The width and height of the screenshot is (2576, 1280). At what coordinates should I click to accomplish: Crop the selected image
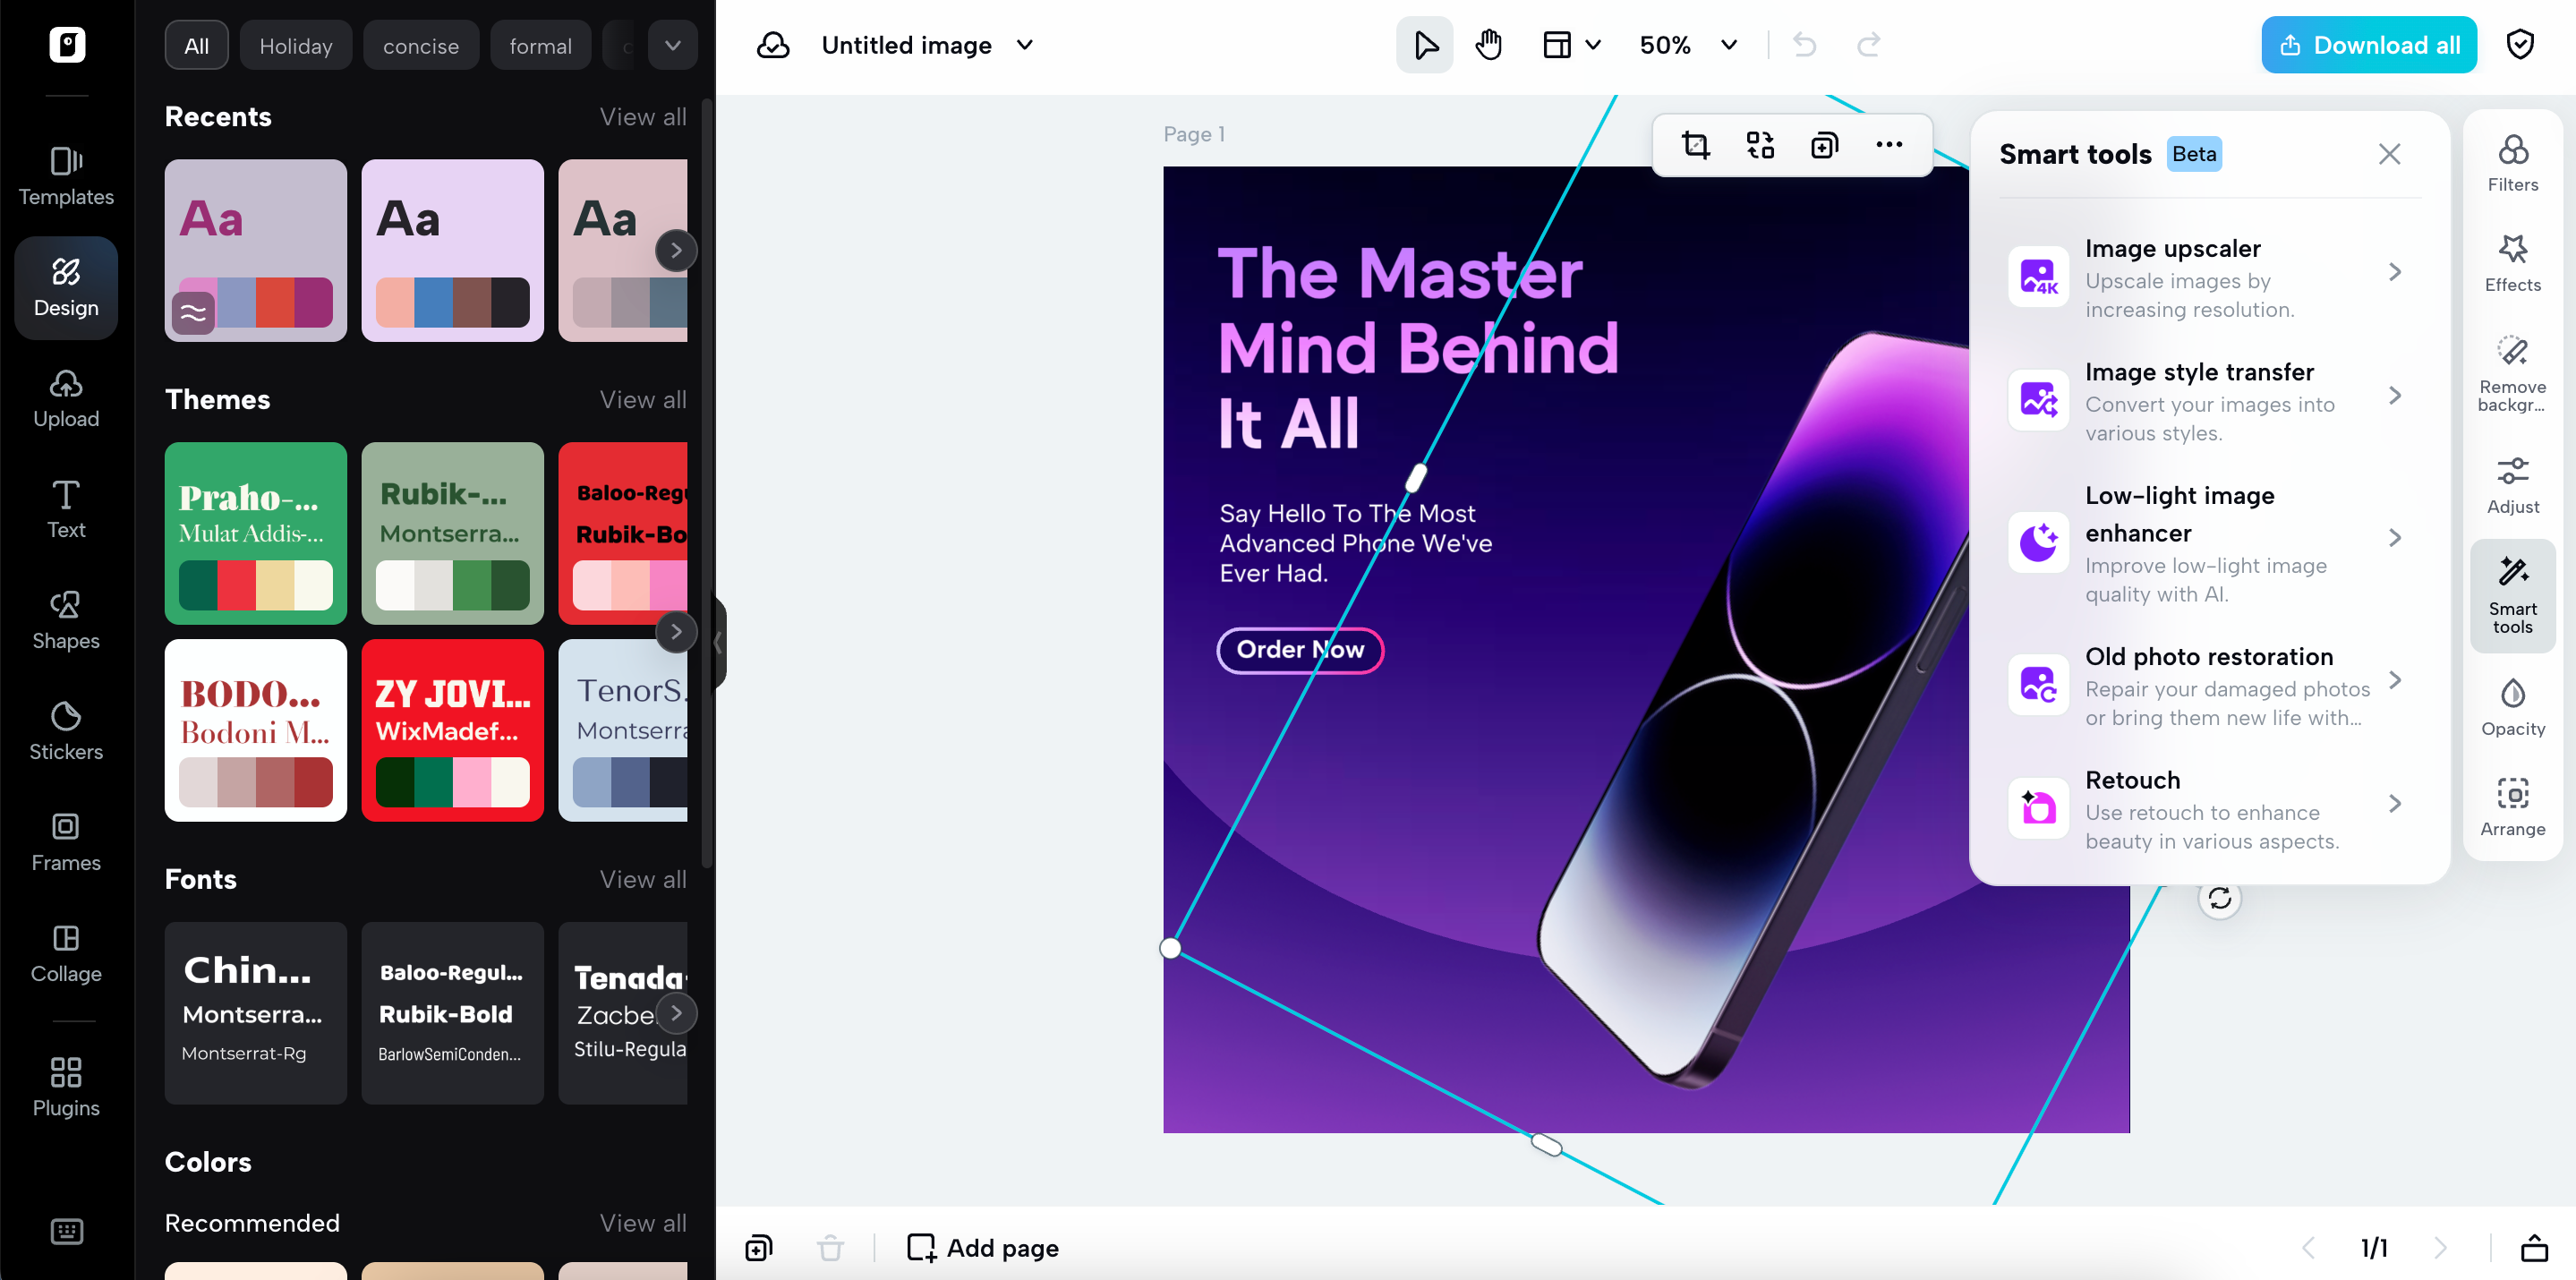pyautogui.click(x=1696, y=144)
